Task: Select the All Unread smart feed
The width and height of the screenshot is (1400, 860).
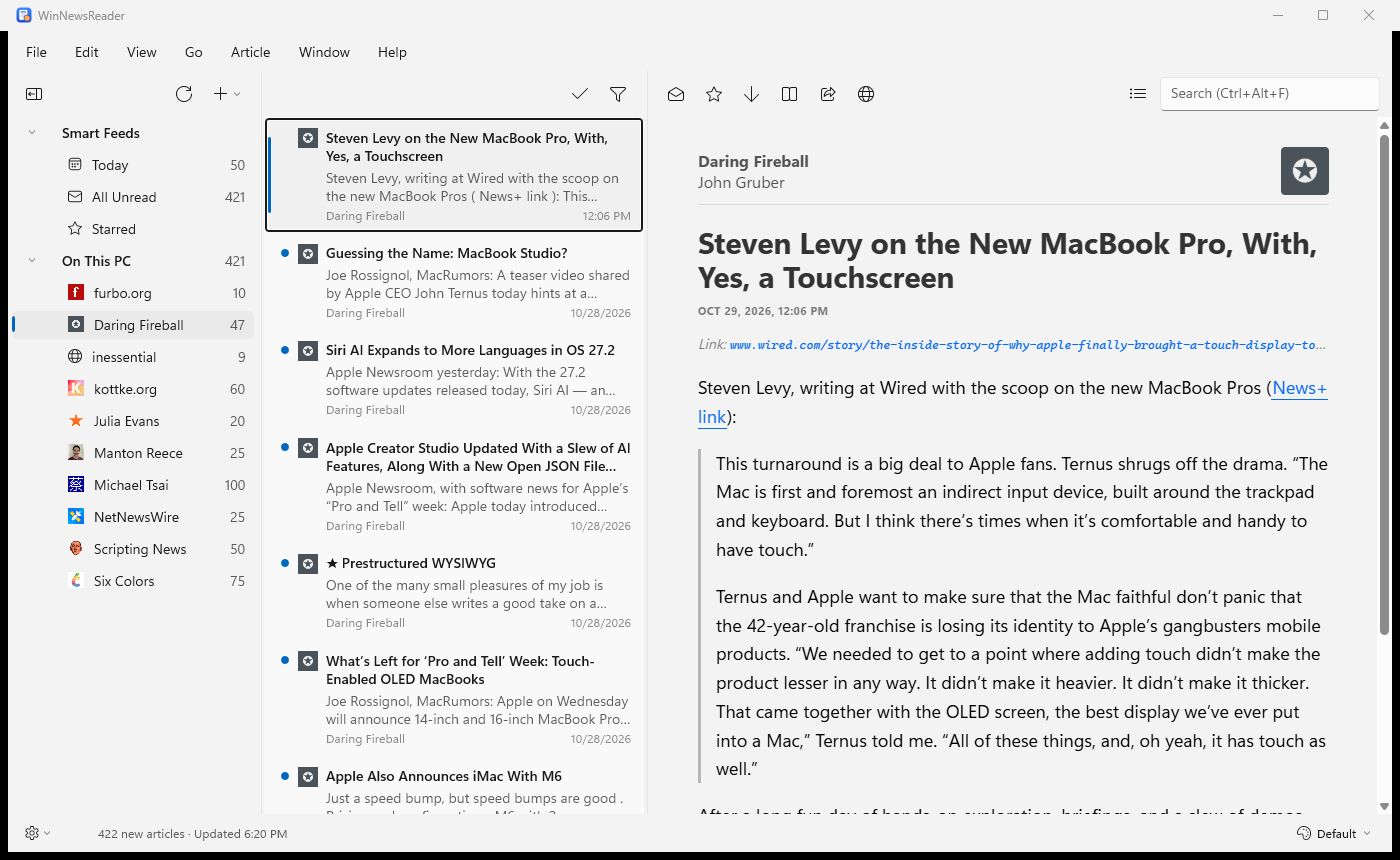Action: (x=133, y=197)
